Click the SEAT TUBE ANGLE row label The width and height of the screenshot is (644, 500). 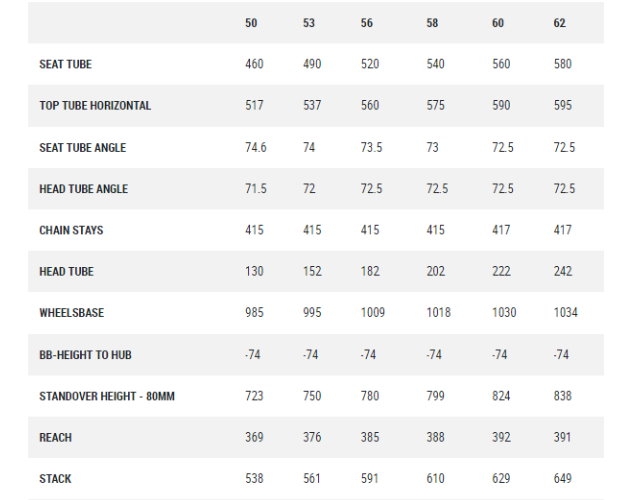(82, 147)
